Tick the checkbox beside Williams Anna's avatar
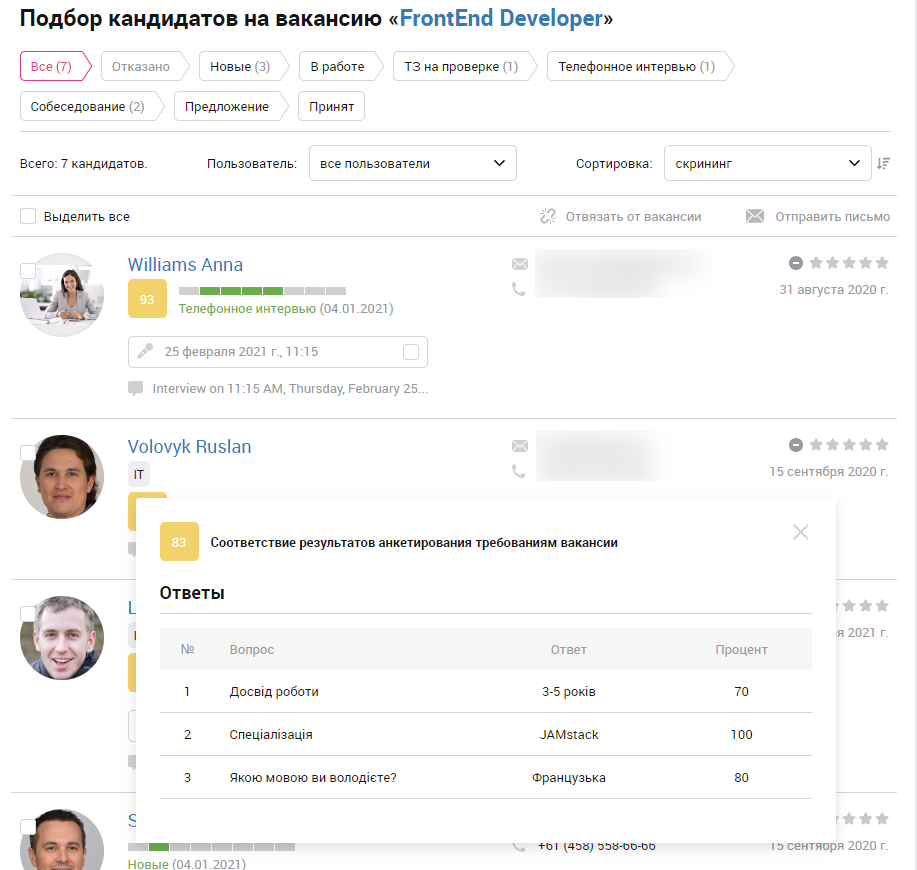This screenshot has width=917, height=870. coord(28,271)
